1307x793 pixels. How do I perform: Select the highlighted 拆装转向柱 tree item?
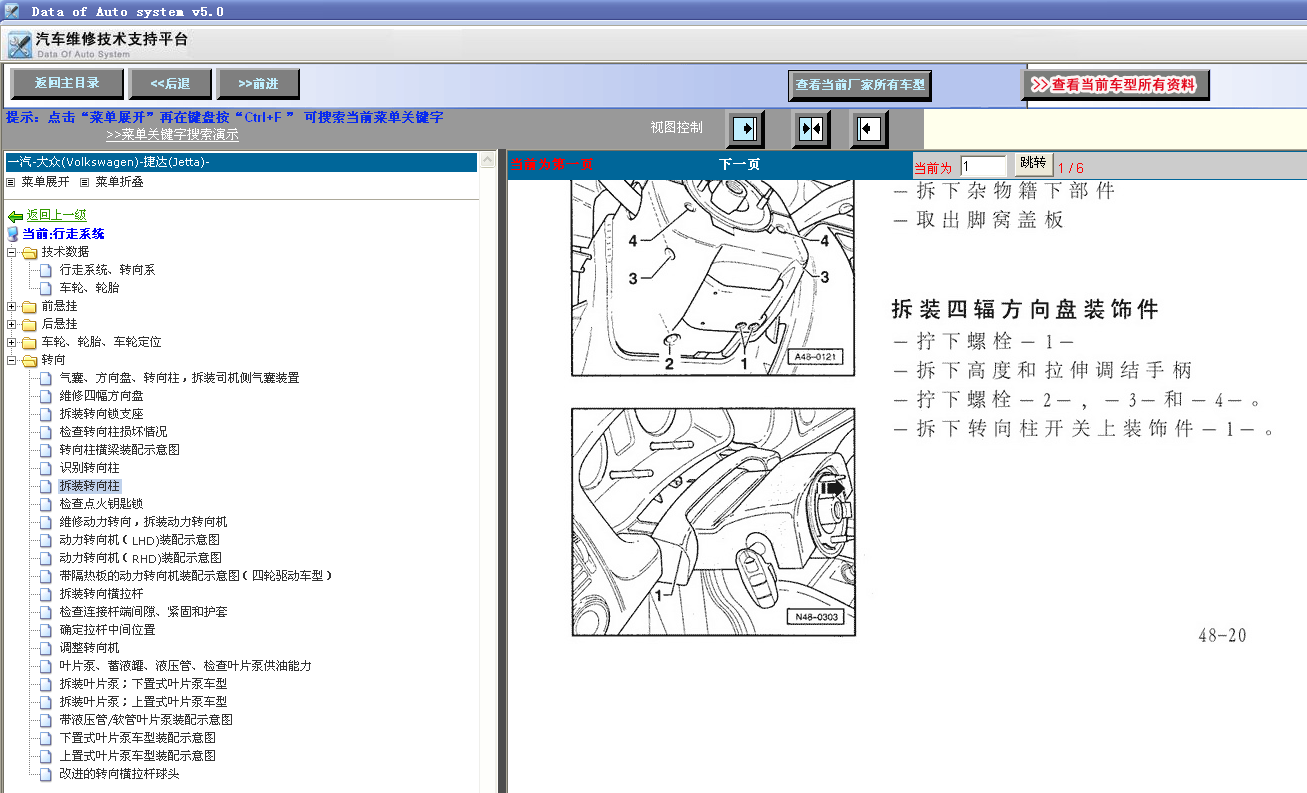[89, 486]
